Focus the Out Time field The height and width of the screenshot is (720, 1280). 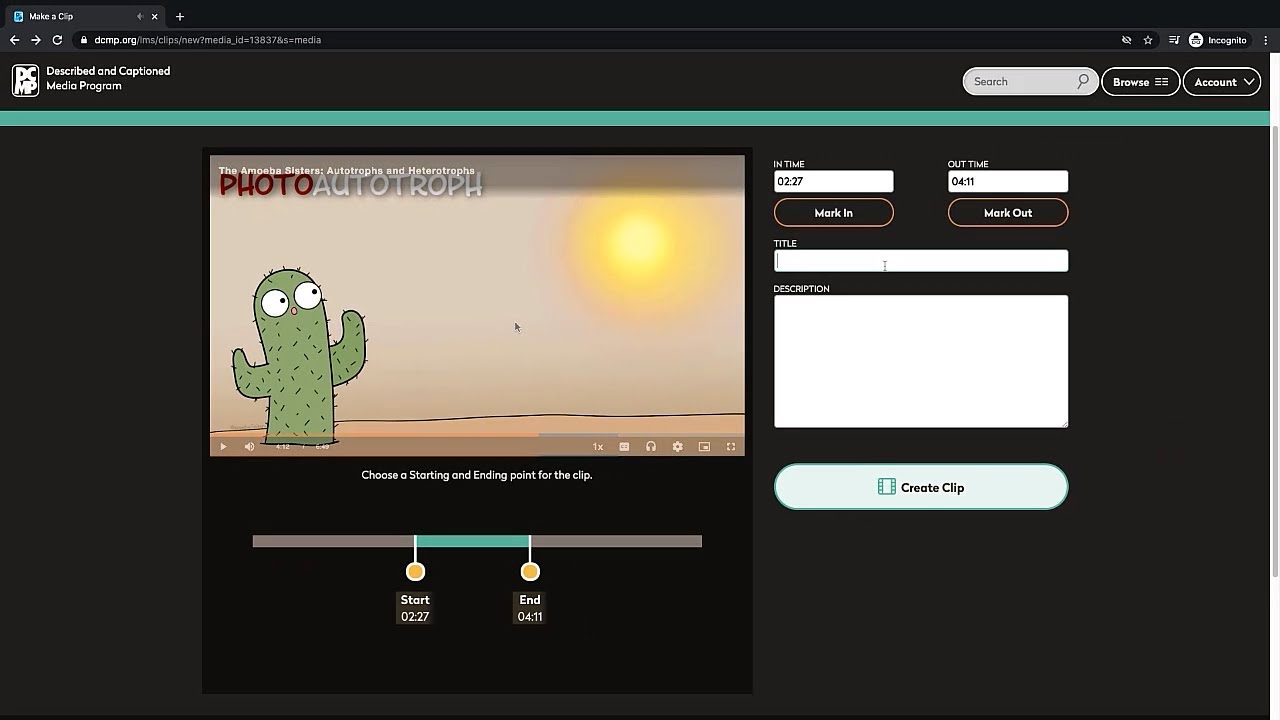pos(1008,181)
